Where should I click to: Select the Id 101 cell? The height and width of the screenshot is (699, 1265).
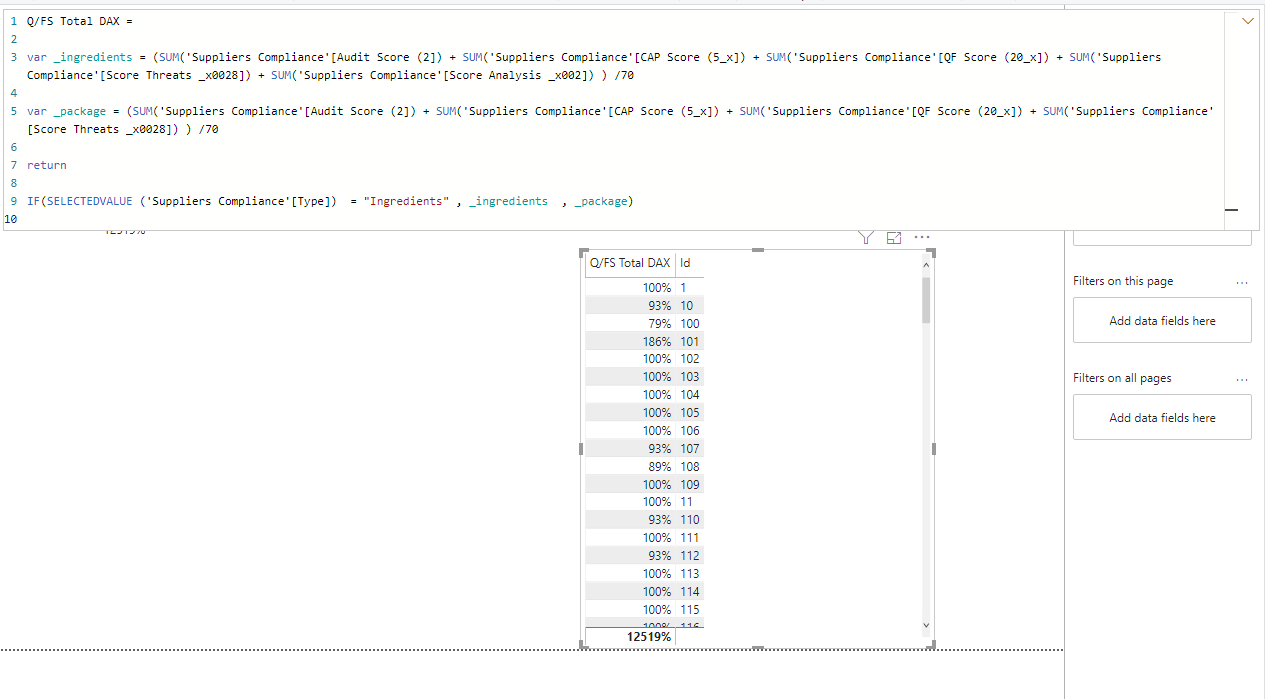(x=690, y=341)
